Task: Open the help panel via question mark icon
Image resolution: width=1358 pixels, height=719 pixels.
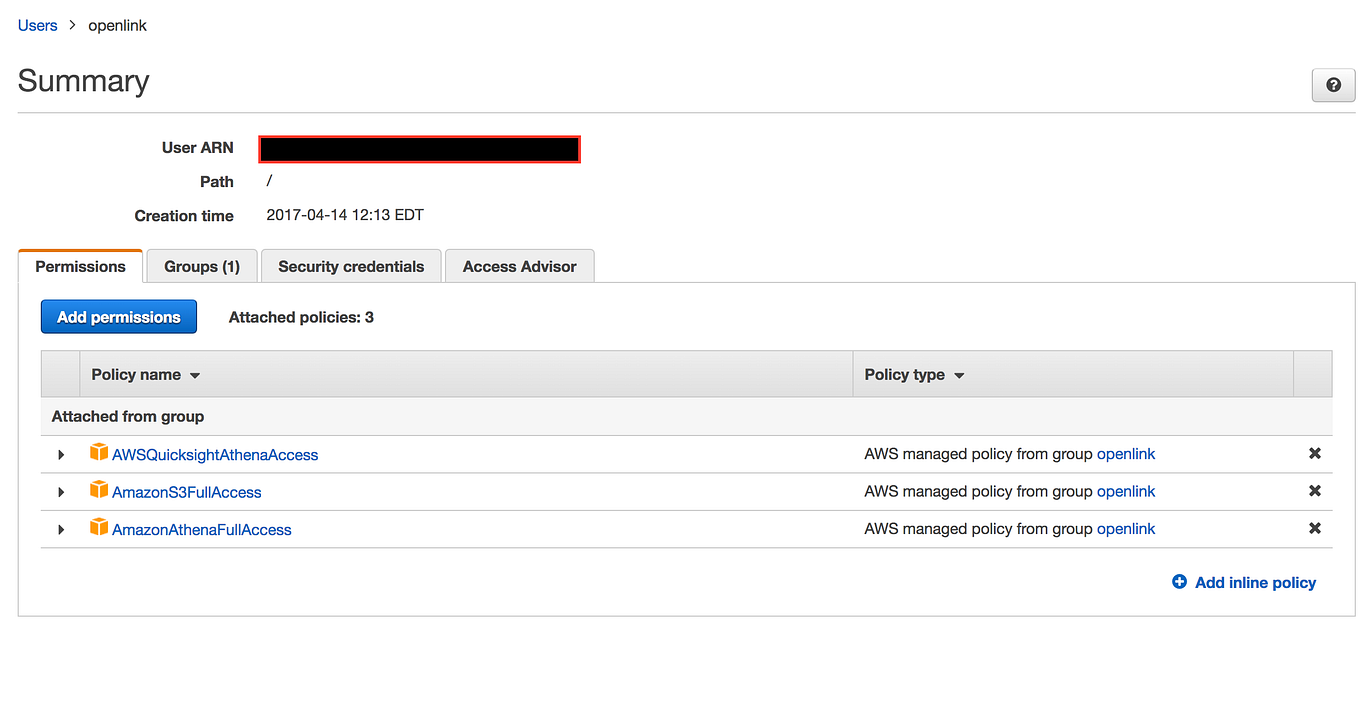Action: click(1333, 85)
